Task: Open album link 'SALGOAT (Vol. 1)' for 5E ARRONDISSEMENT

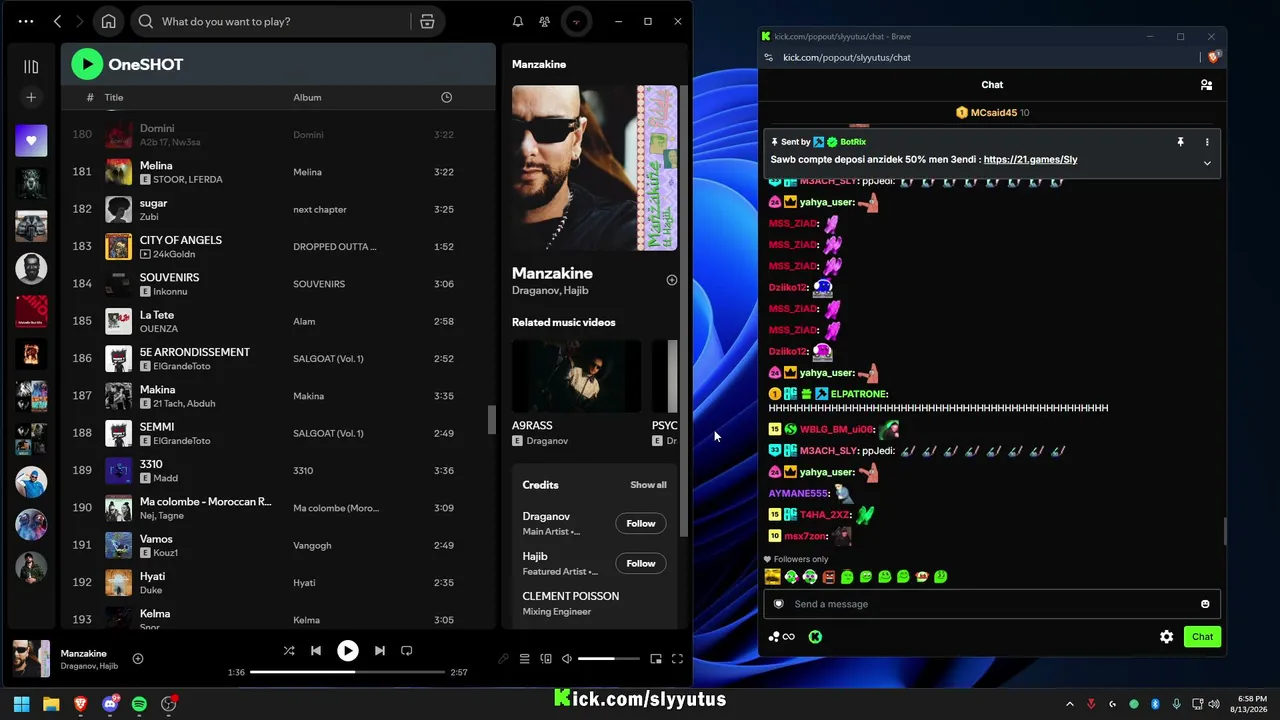Action: click(x=328, y=359)
